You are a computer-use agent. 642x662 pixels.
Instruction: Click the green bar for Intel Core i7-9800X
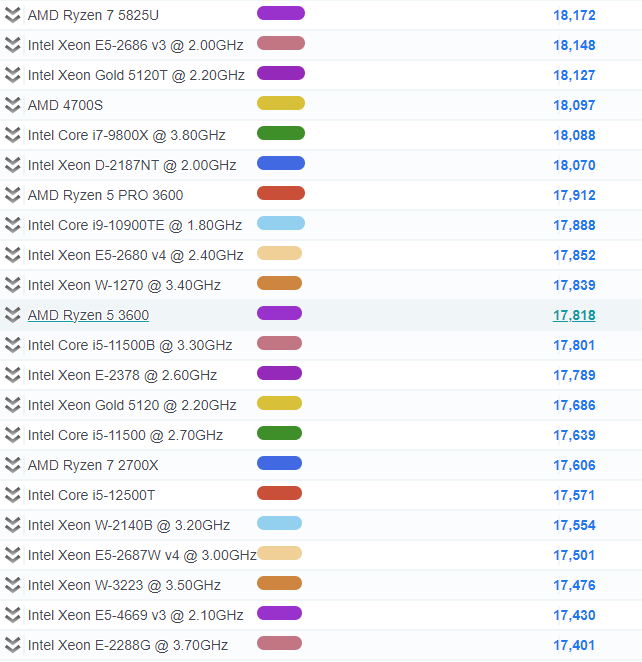[x=281, y=133]
